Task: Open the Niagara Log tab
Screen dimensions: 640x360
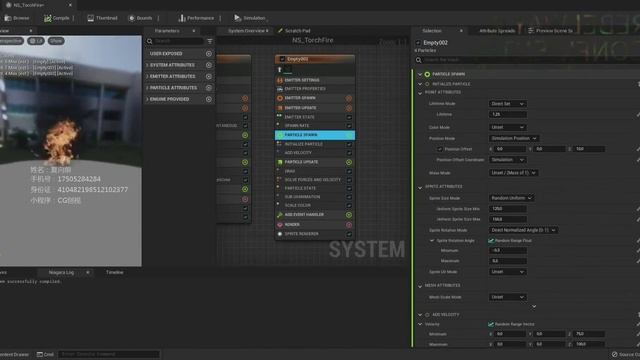Action: [x=61, y=273]
